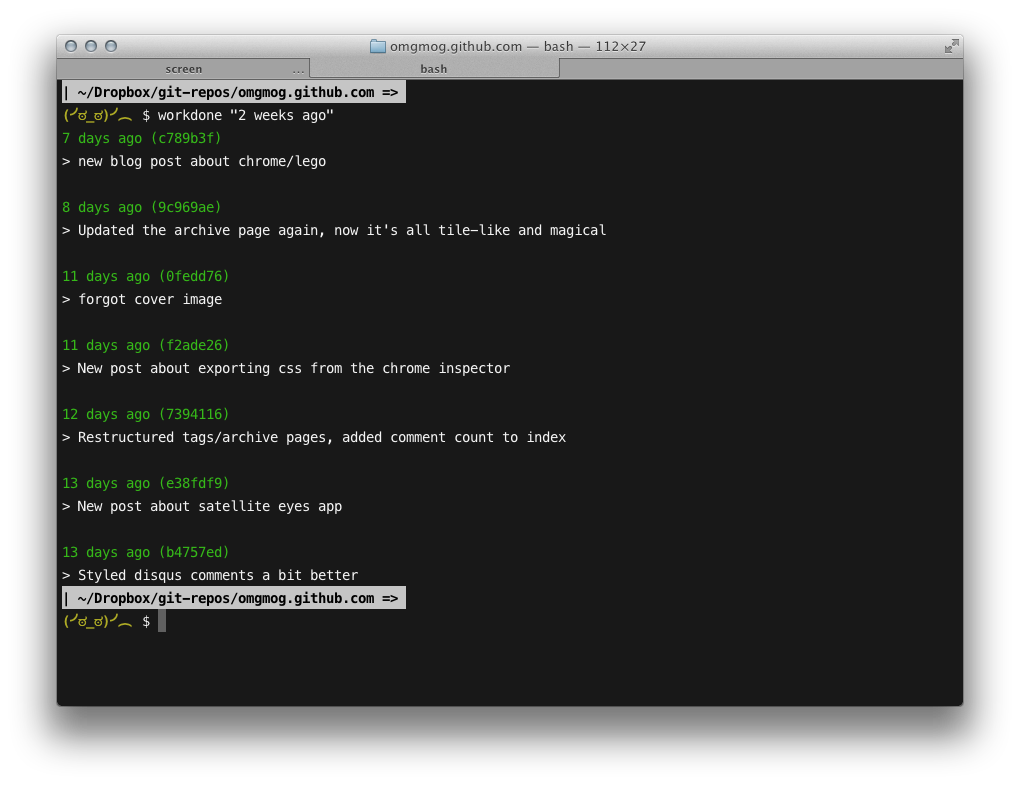Image resolution: width=1020 pixels, height=785 pixels.
Task: Click the "forgot cover image" commit message
Action: 149,299
